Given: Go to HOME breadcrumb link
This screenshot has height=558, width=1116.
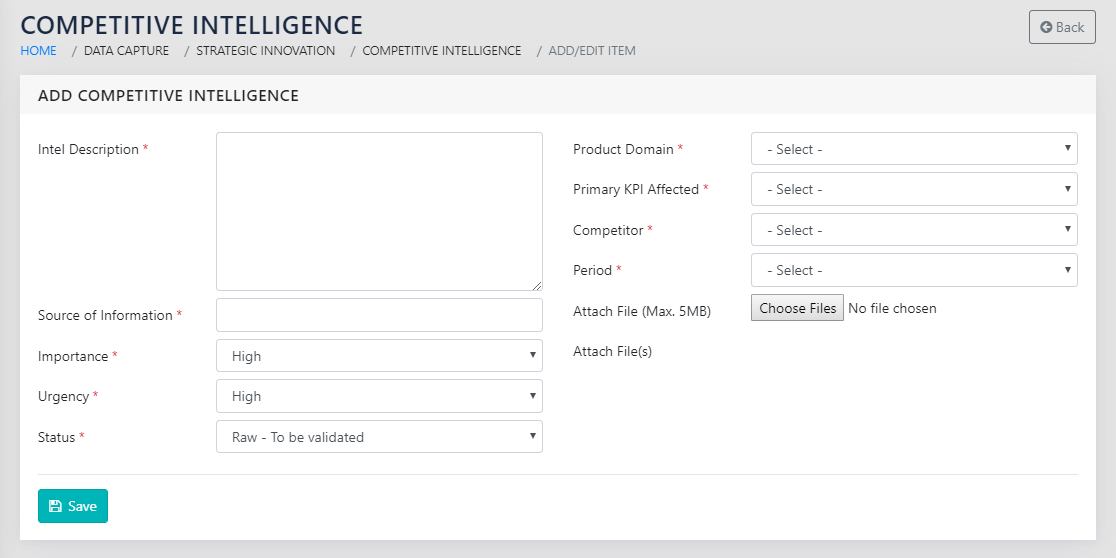Looking at the screenshot, I should 39,50.
